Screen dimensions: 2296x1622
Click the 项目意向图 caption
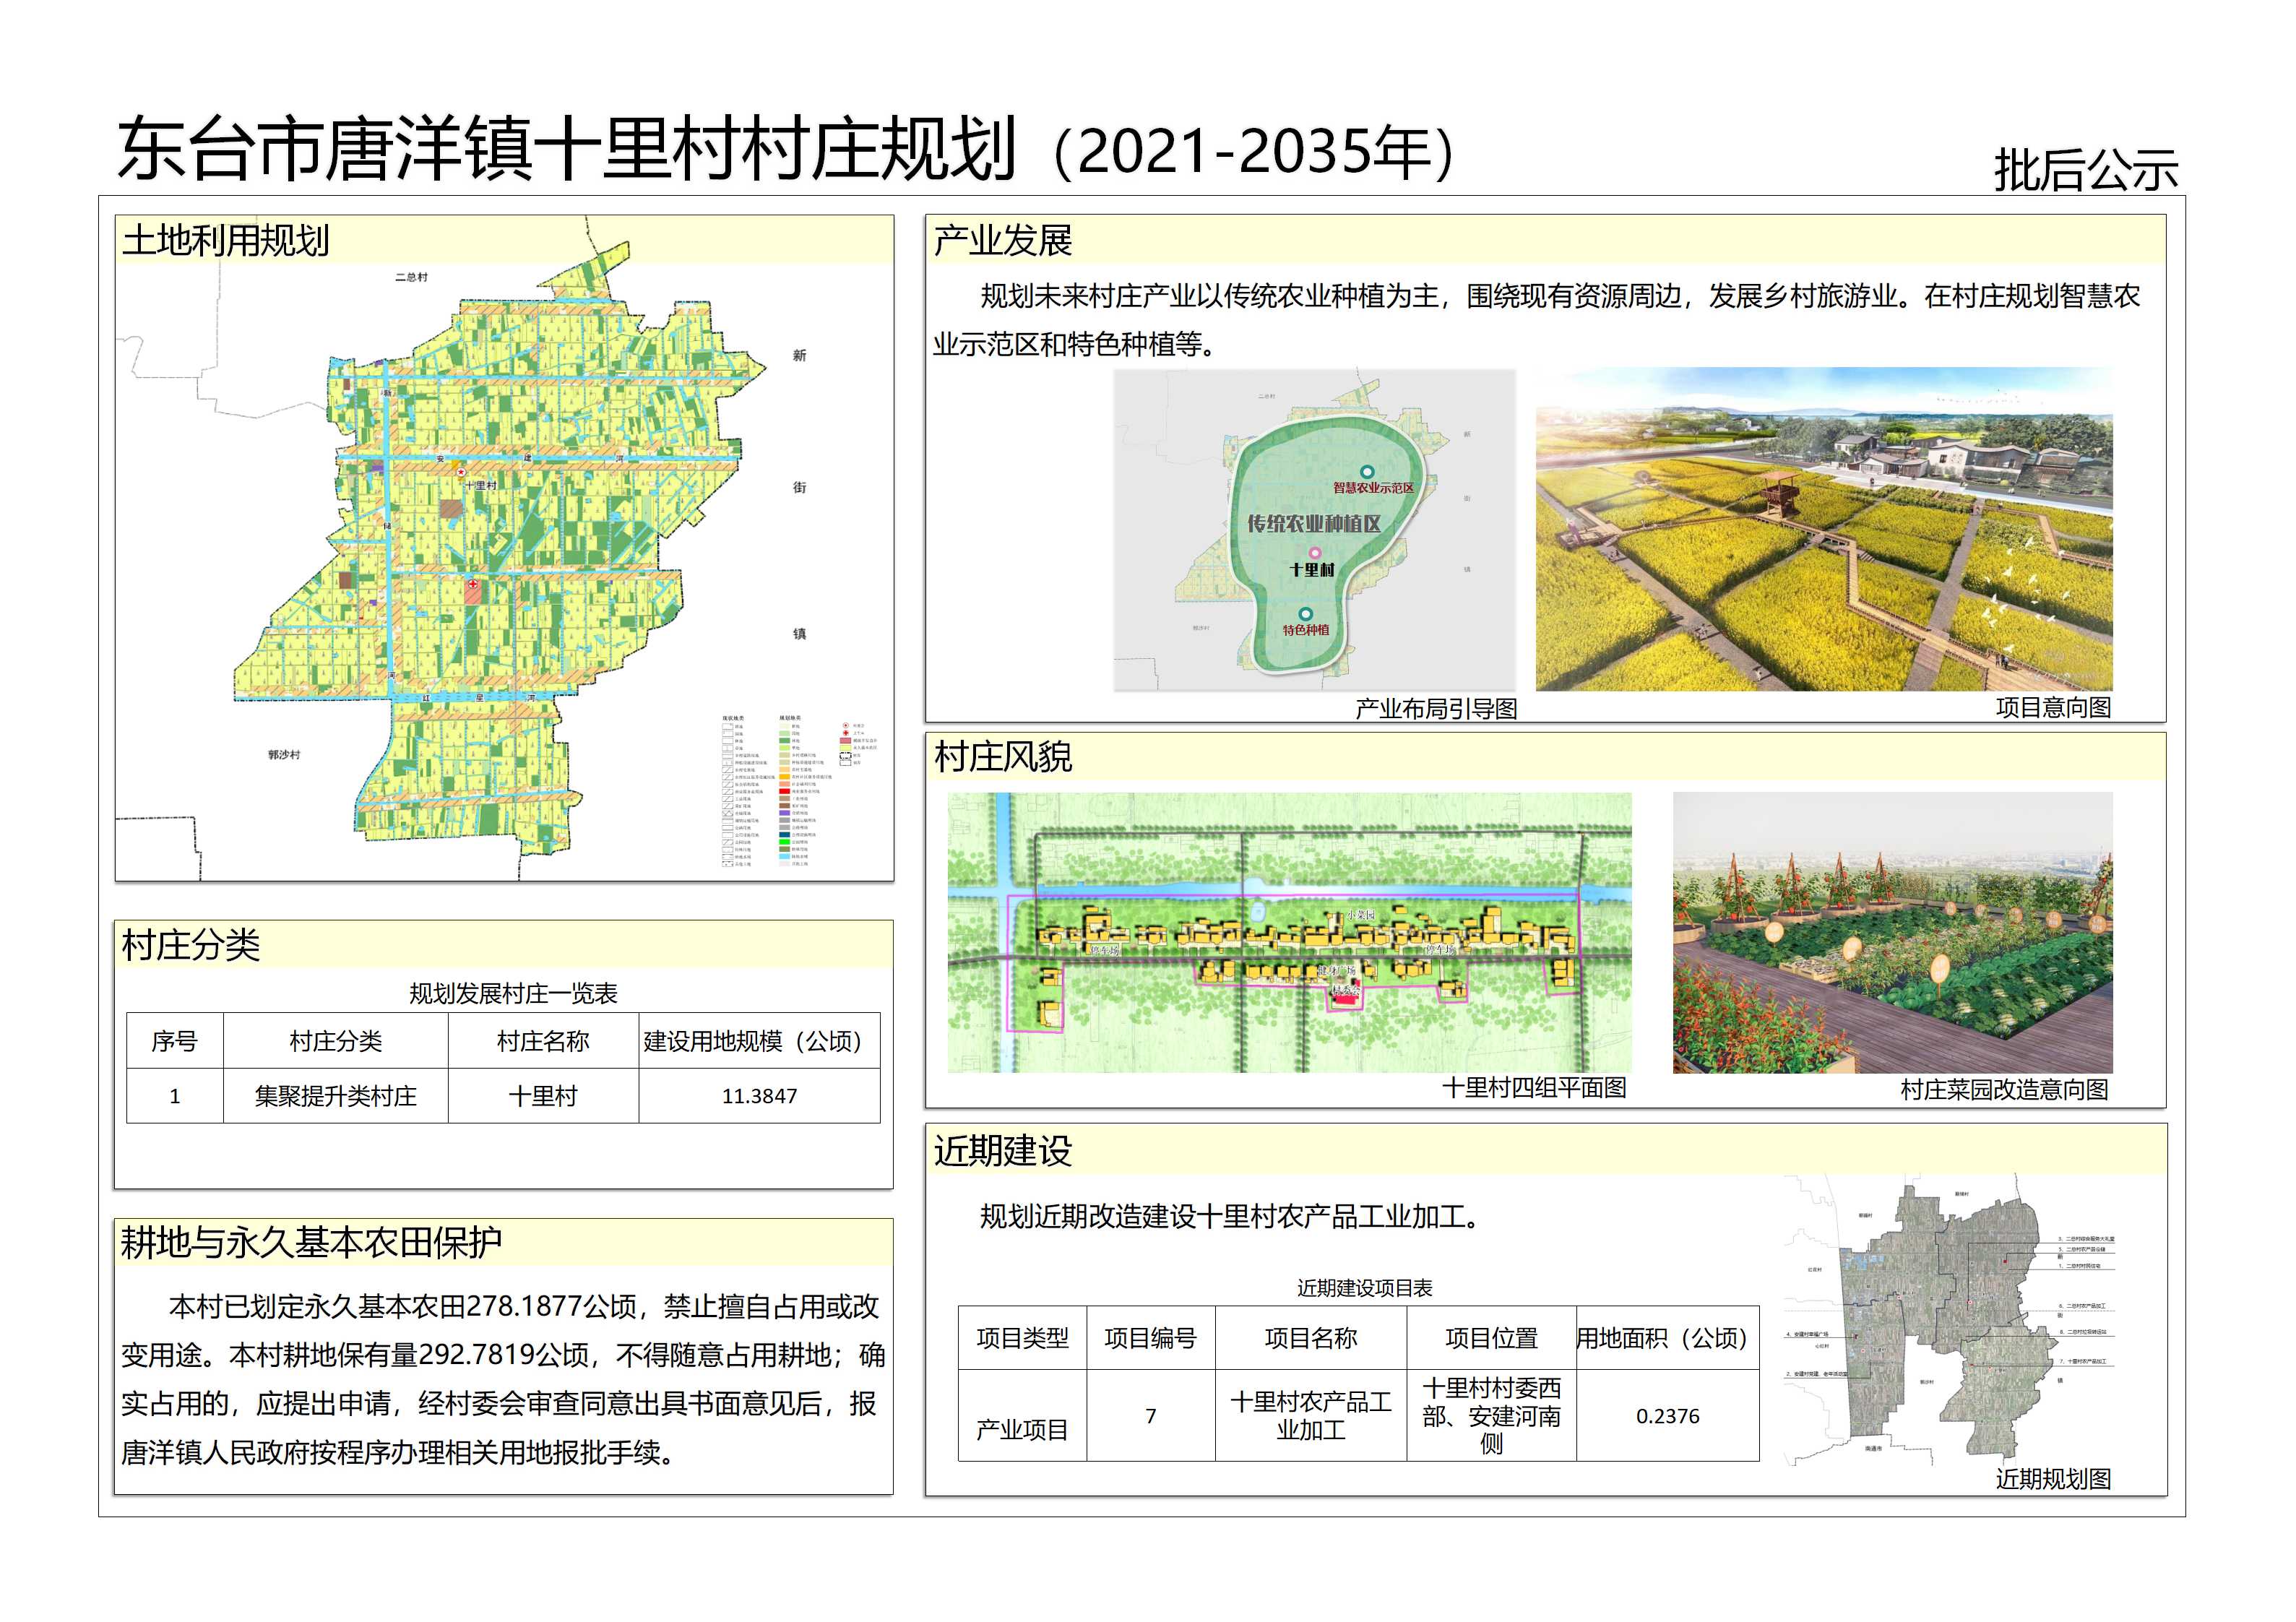click(2053, 707)
